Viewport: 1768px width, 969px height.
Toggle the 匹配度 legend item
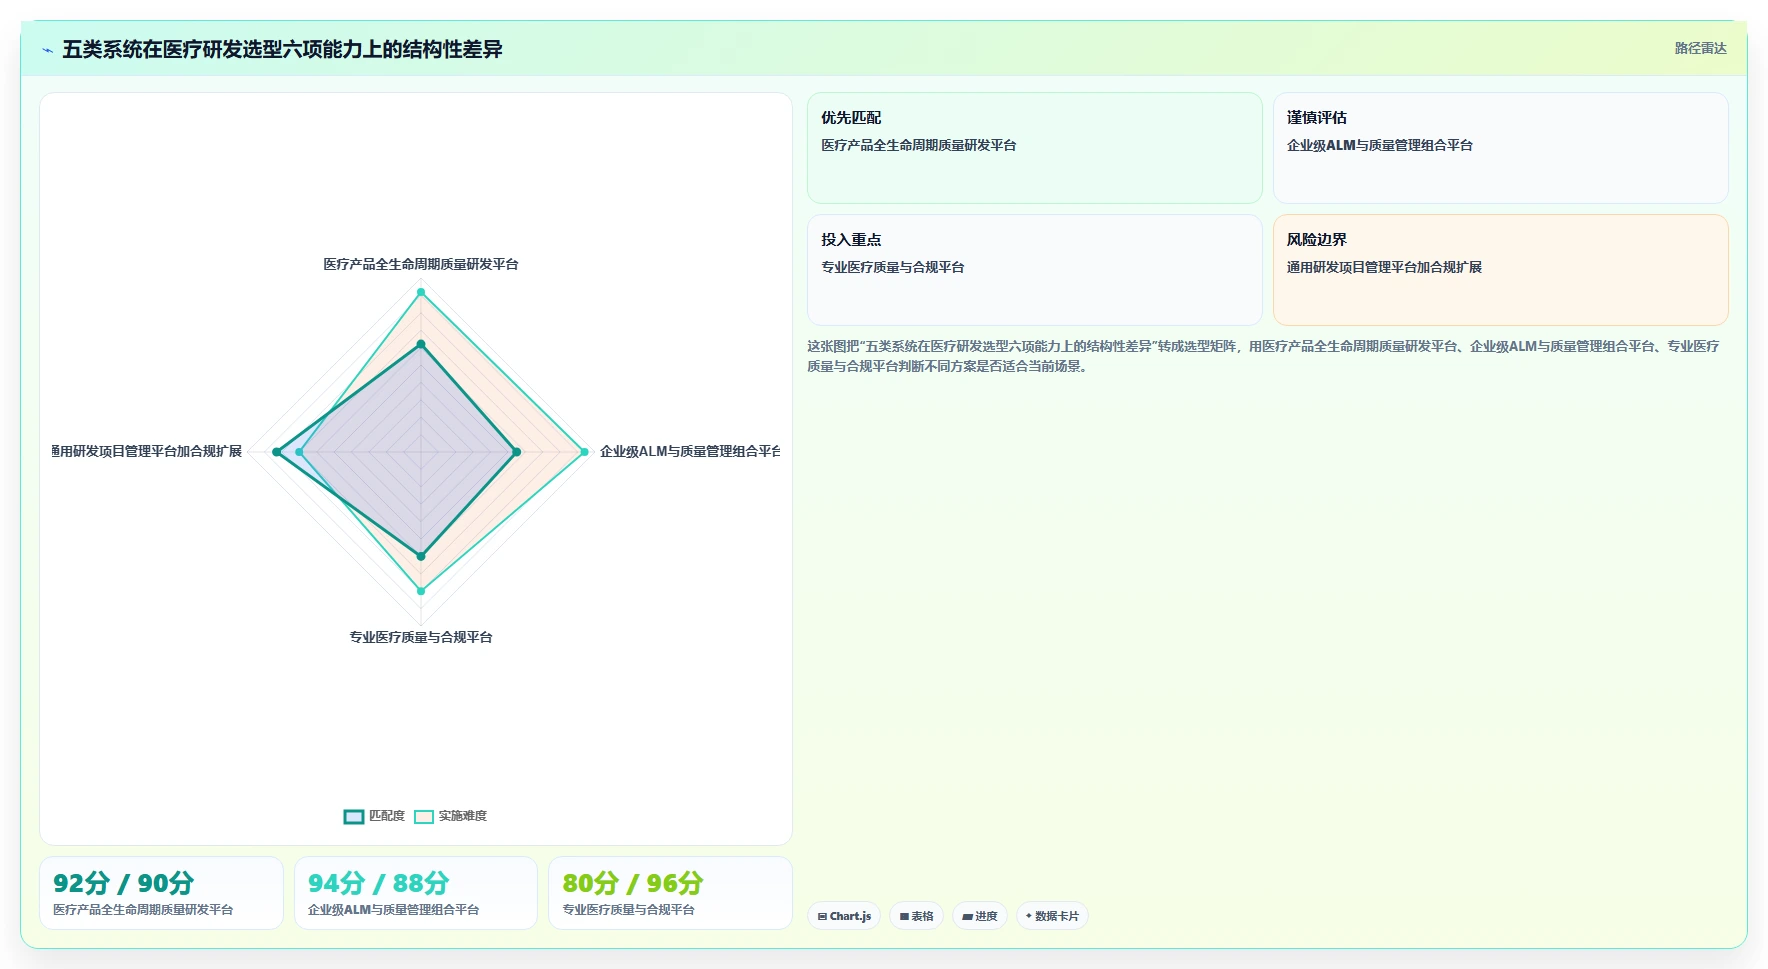[x=374, y=816]
